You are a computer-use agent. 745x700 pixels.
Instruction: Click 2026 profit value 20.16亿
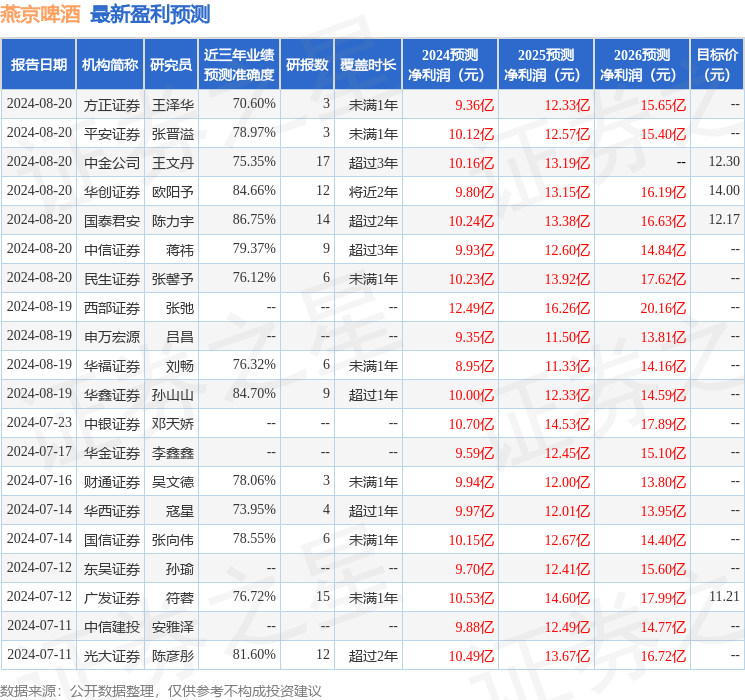coord(663,308)
